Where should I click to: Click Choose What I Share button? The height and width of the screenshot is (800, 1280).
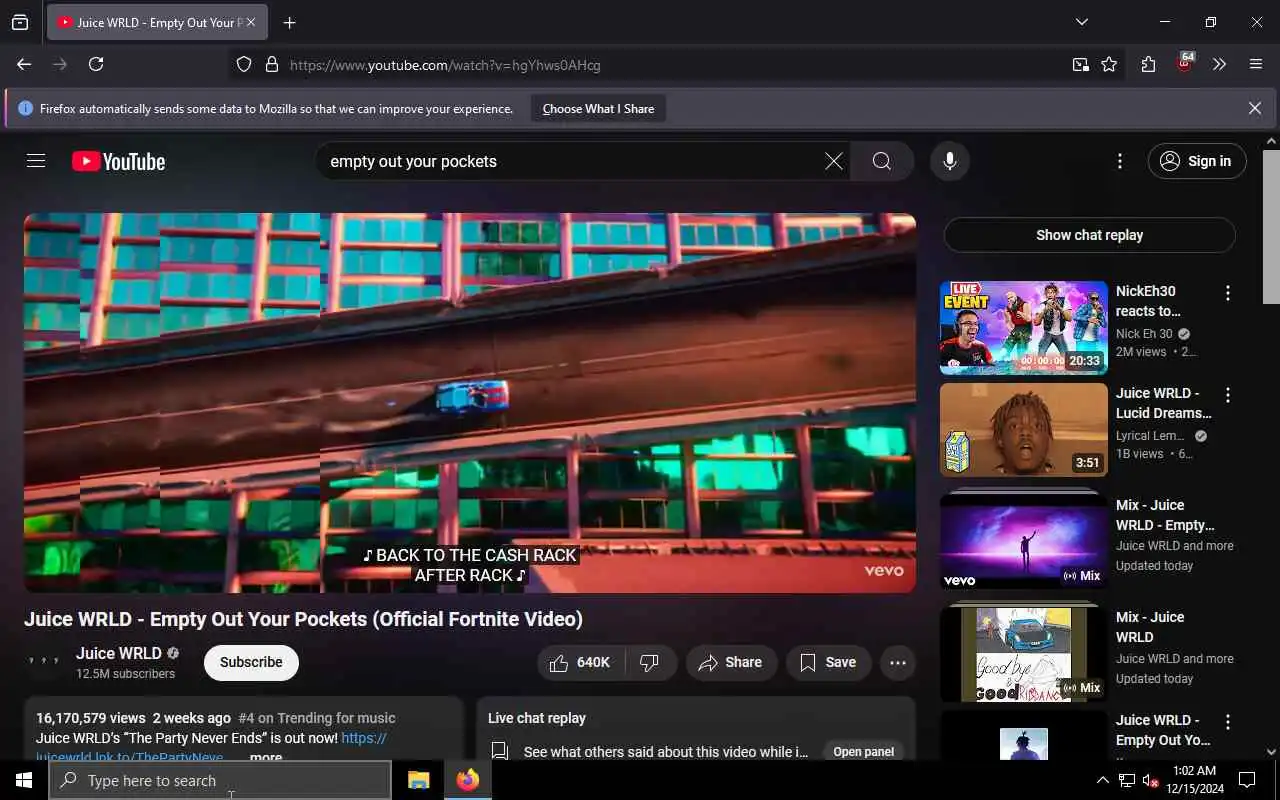(x=598, y=108)
